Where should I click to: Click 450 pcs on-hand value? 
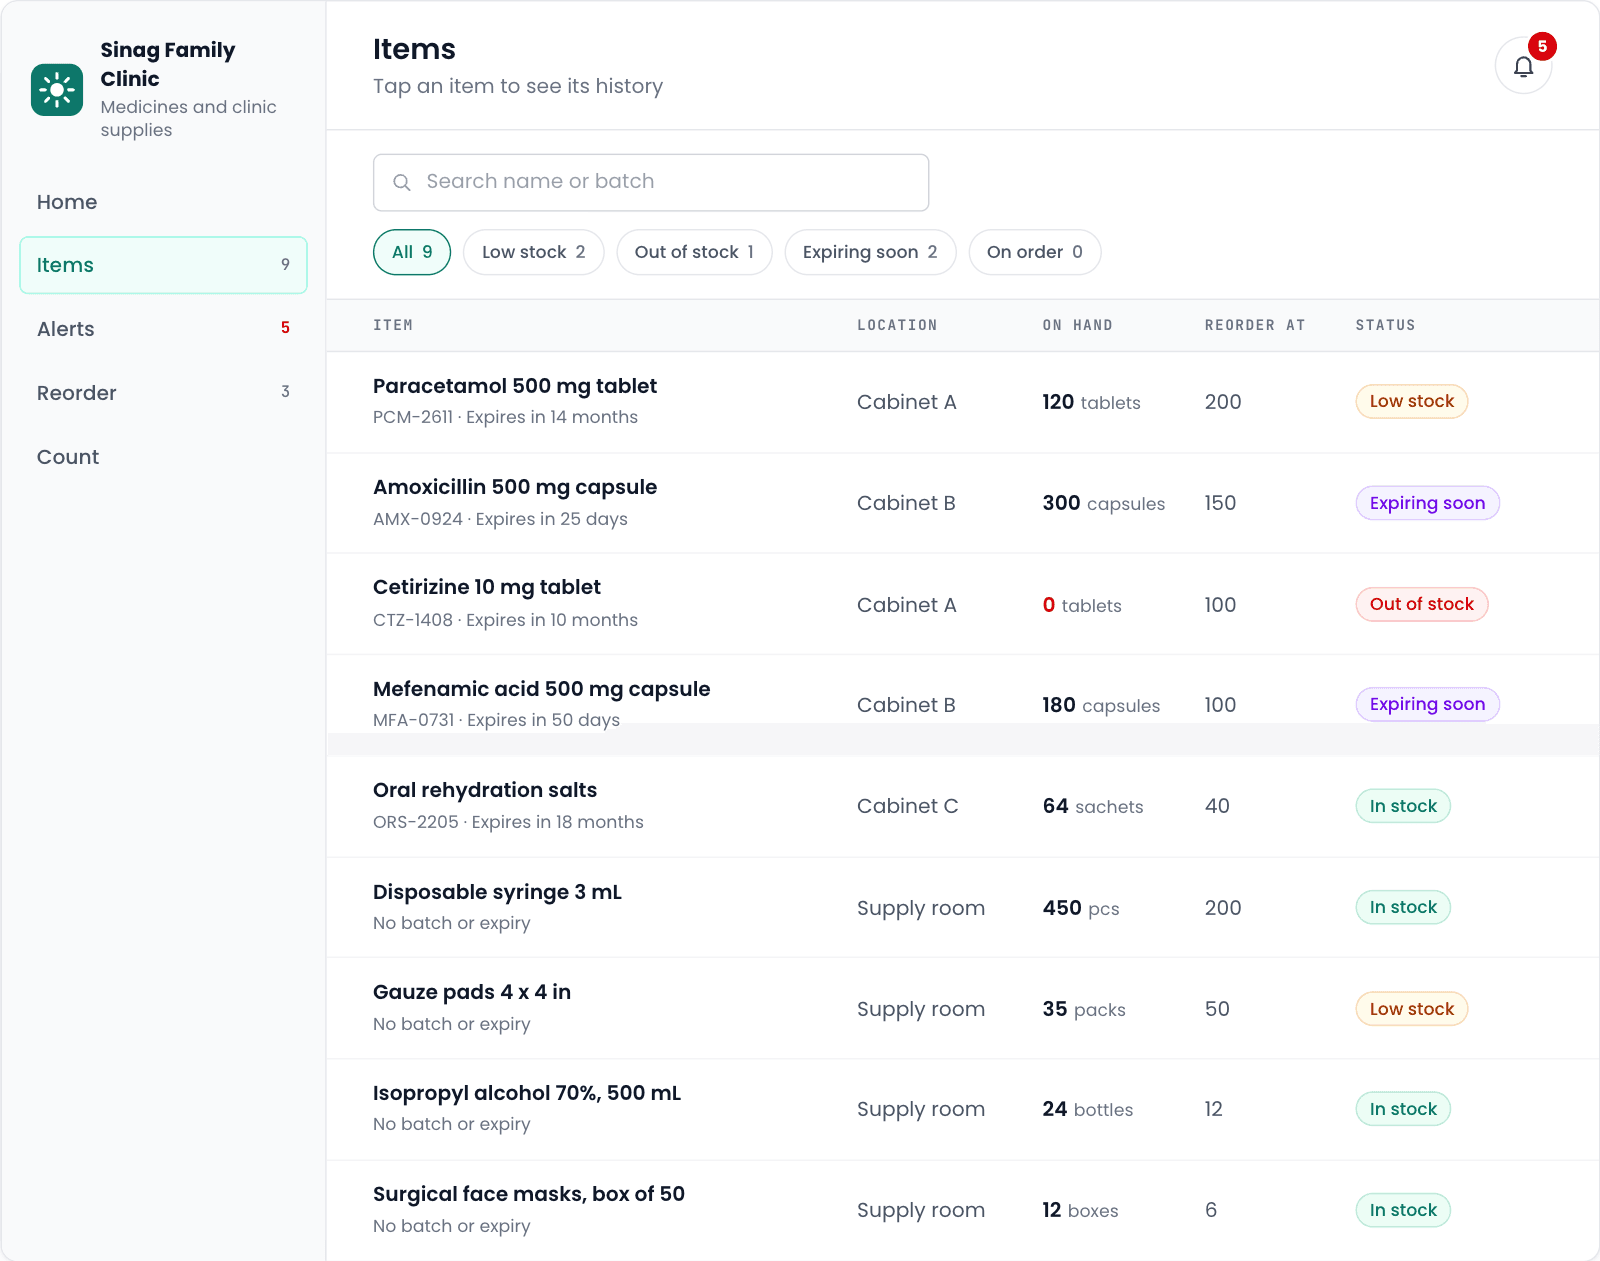tap(1081, 908)
